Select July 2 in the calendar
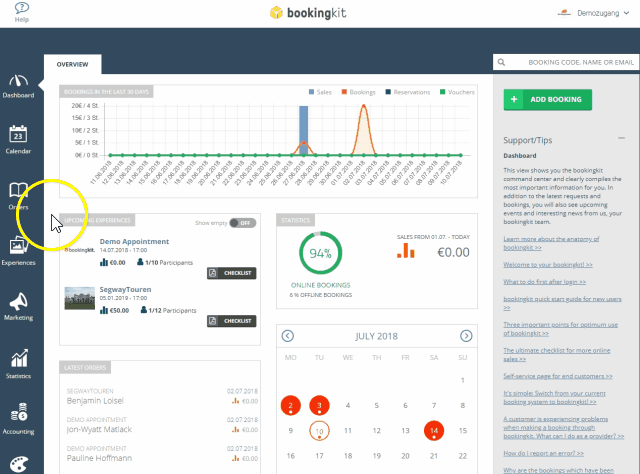The width and height of the screenshot is (640, 474). click(291, 405)
